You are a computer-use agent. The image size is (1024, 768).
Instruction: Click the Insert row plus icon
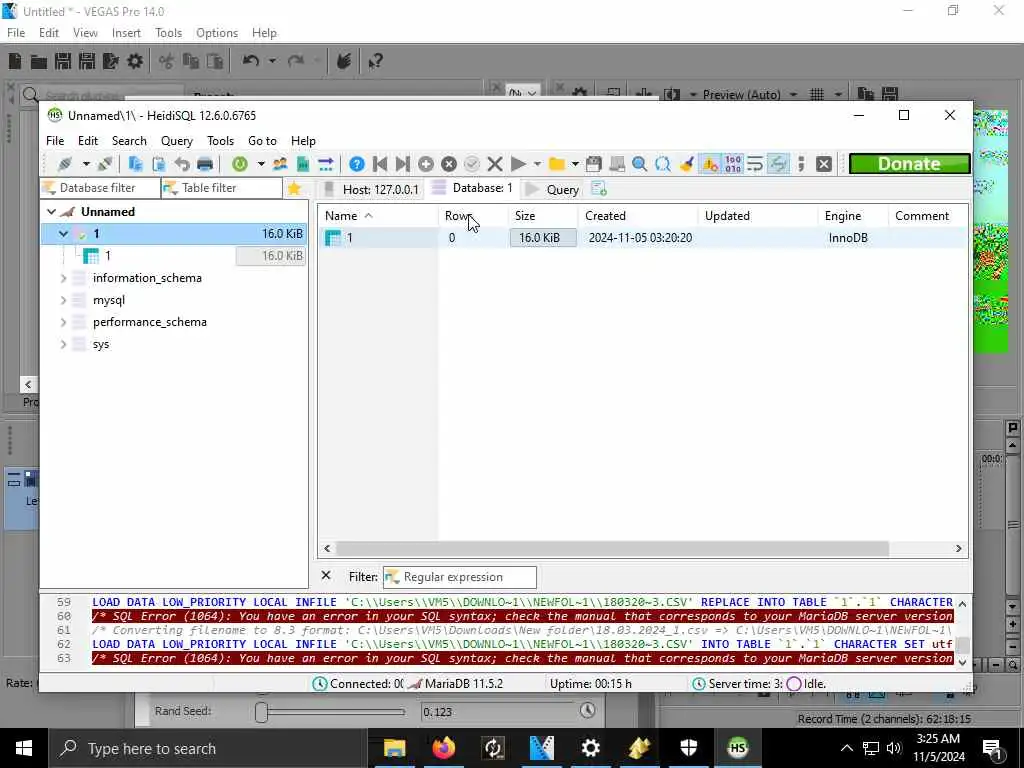click(426, 164)
